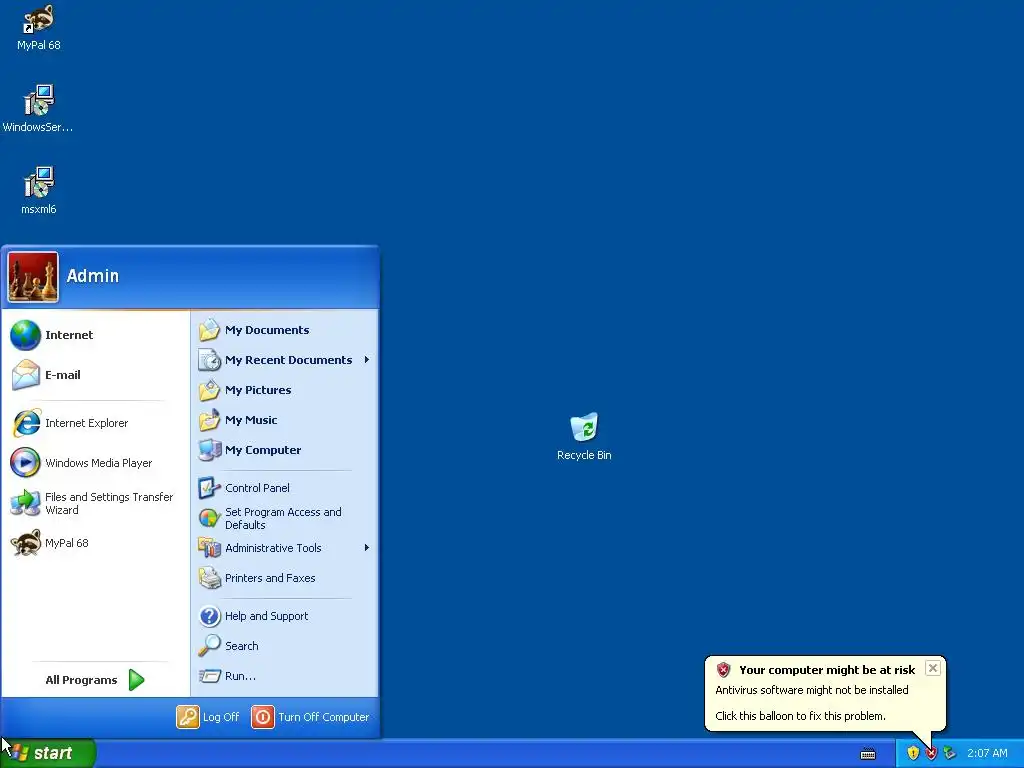Open My Music folder
The height and width of the screenshot is (768, 1024).
point(285,420)
